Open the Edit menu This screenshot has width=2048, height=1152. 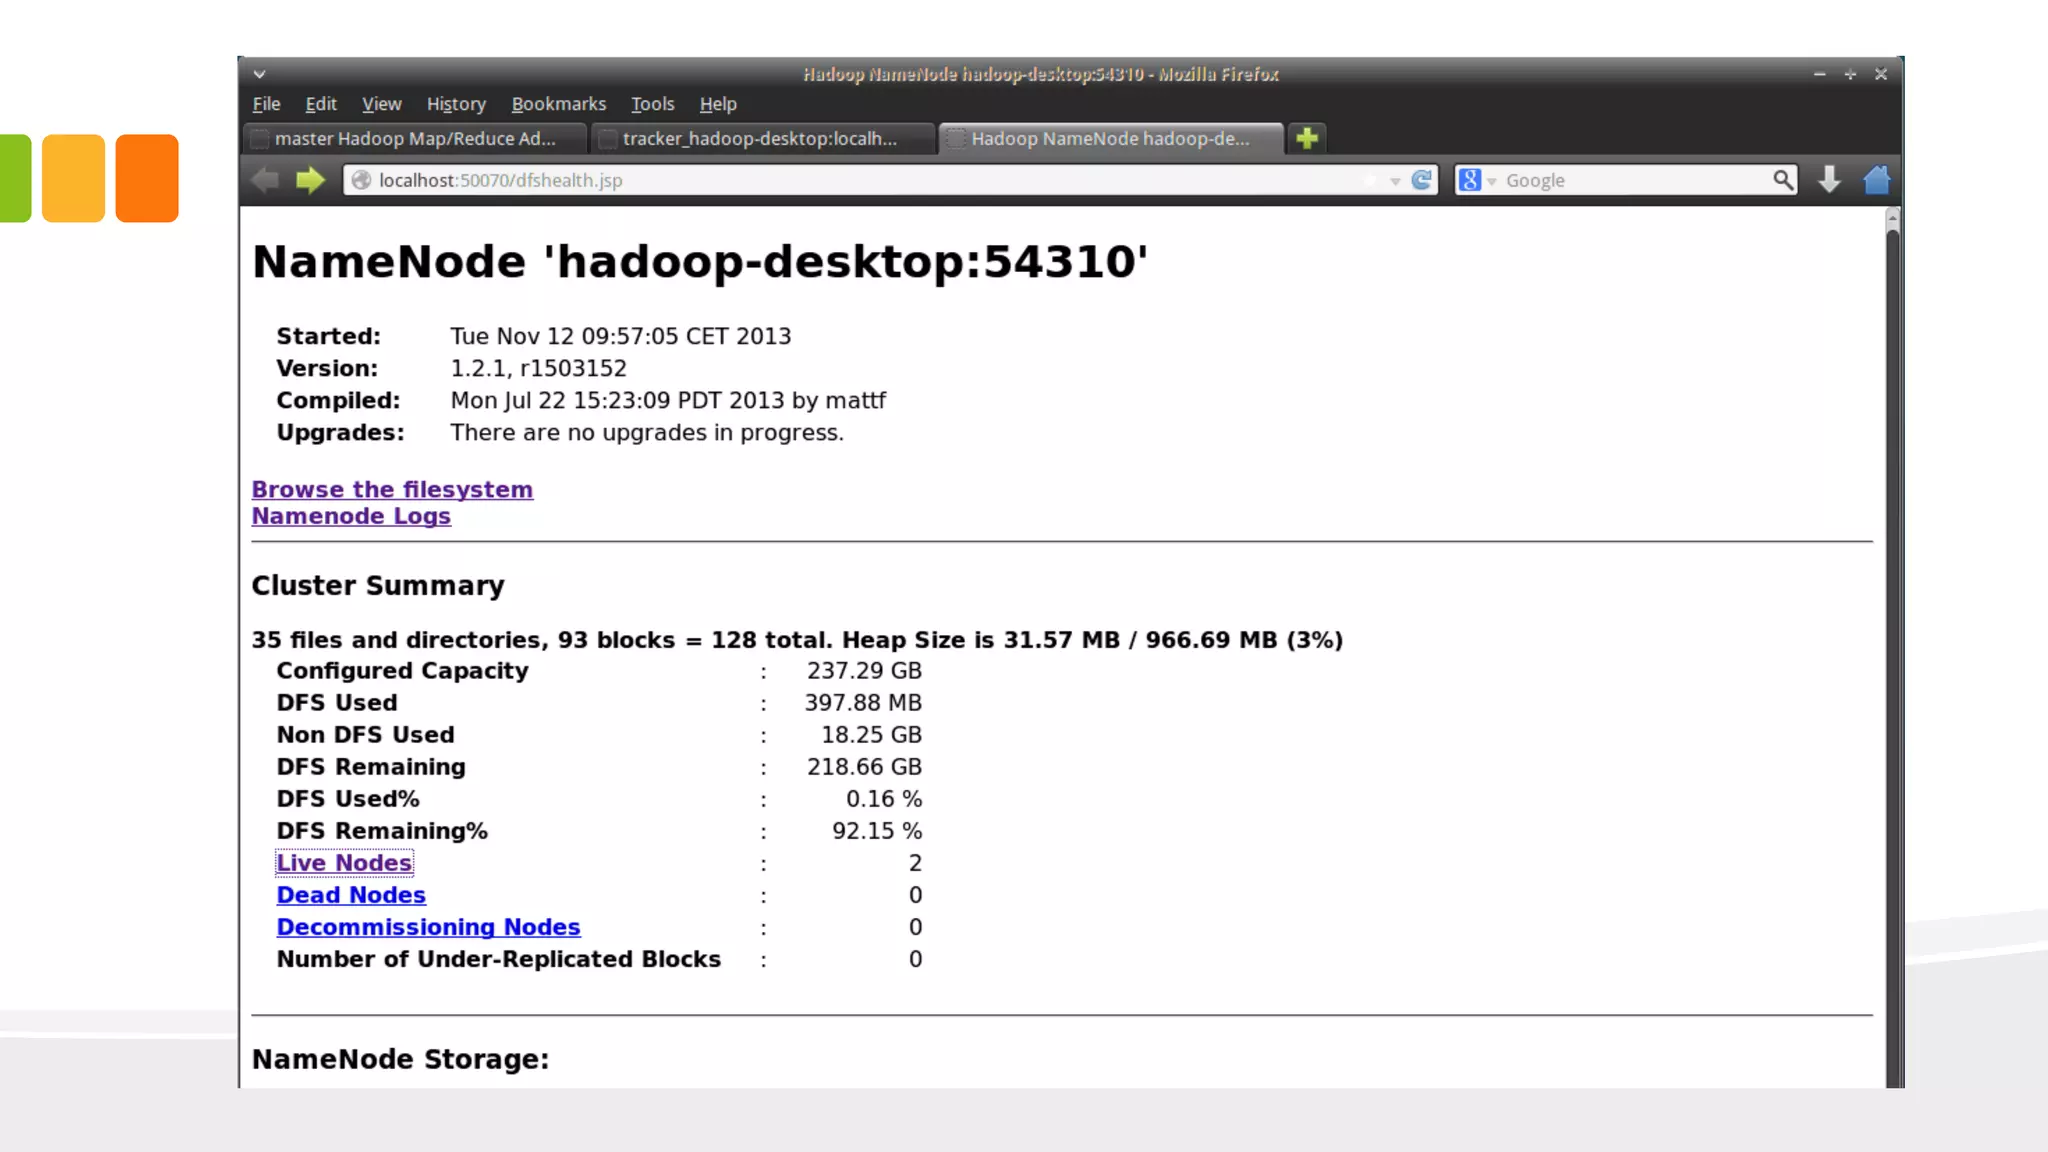[x=321, y=104]
